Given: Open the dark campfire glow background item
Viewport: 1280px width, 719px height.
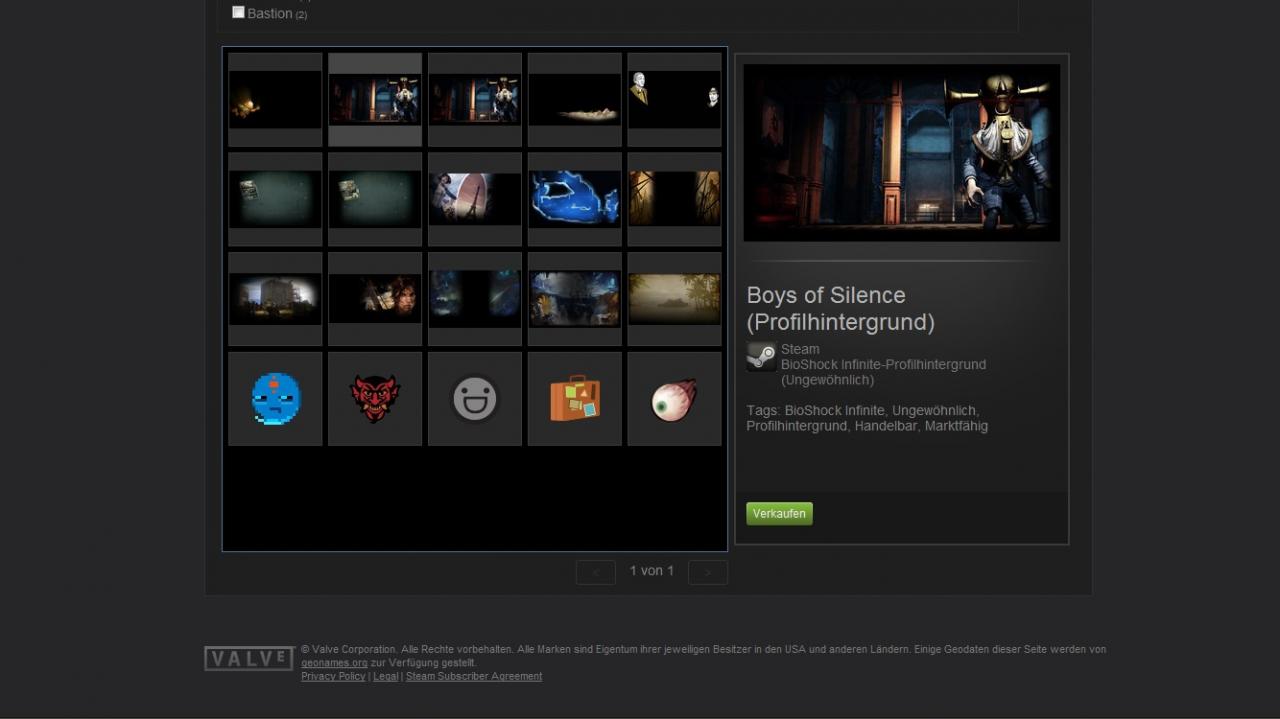Looking at the screenshot, I should (275, 99).
